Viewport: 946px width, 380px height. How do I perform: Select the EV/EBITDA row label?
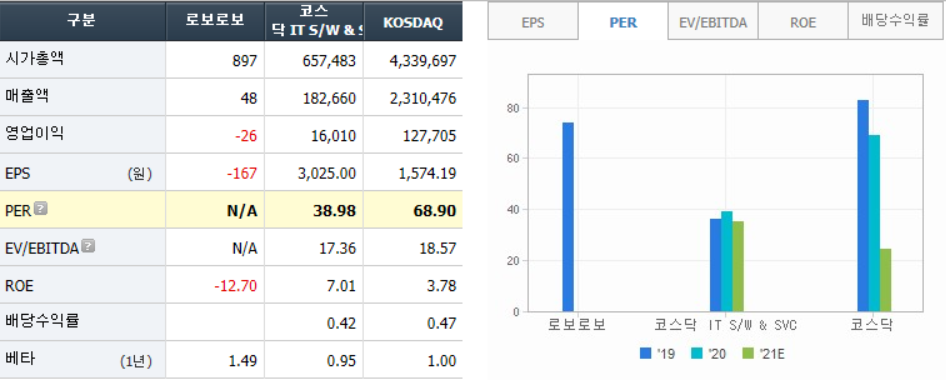[x=42, y=249]
